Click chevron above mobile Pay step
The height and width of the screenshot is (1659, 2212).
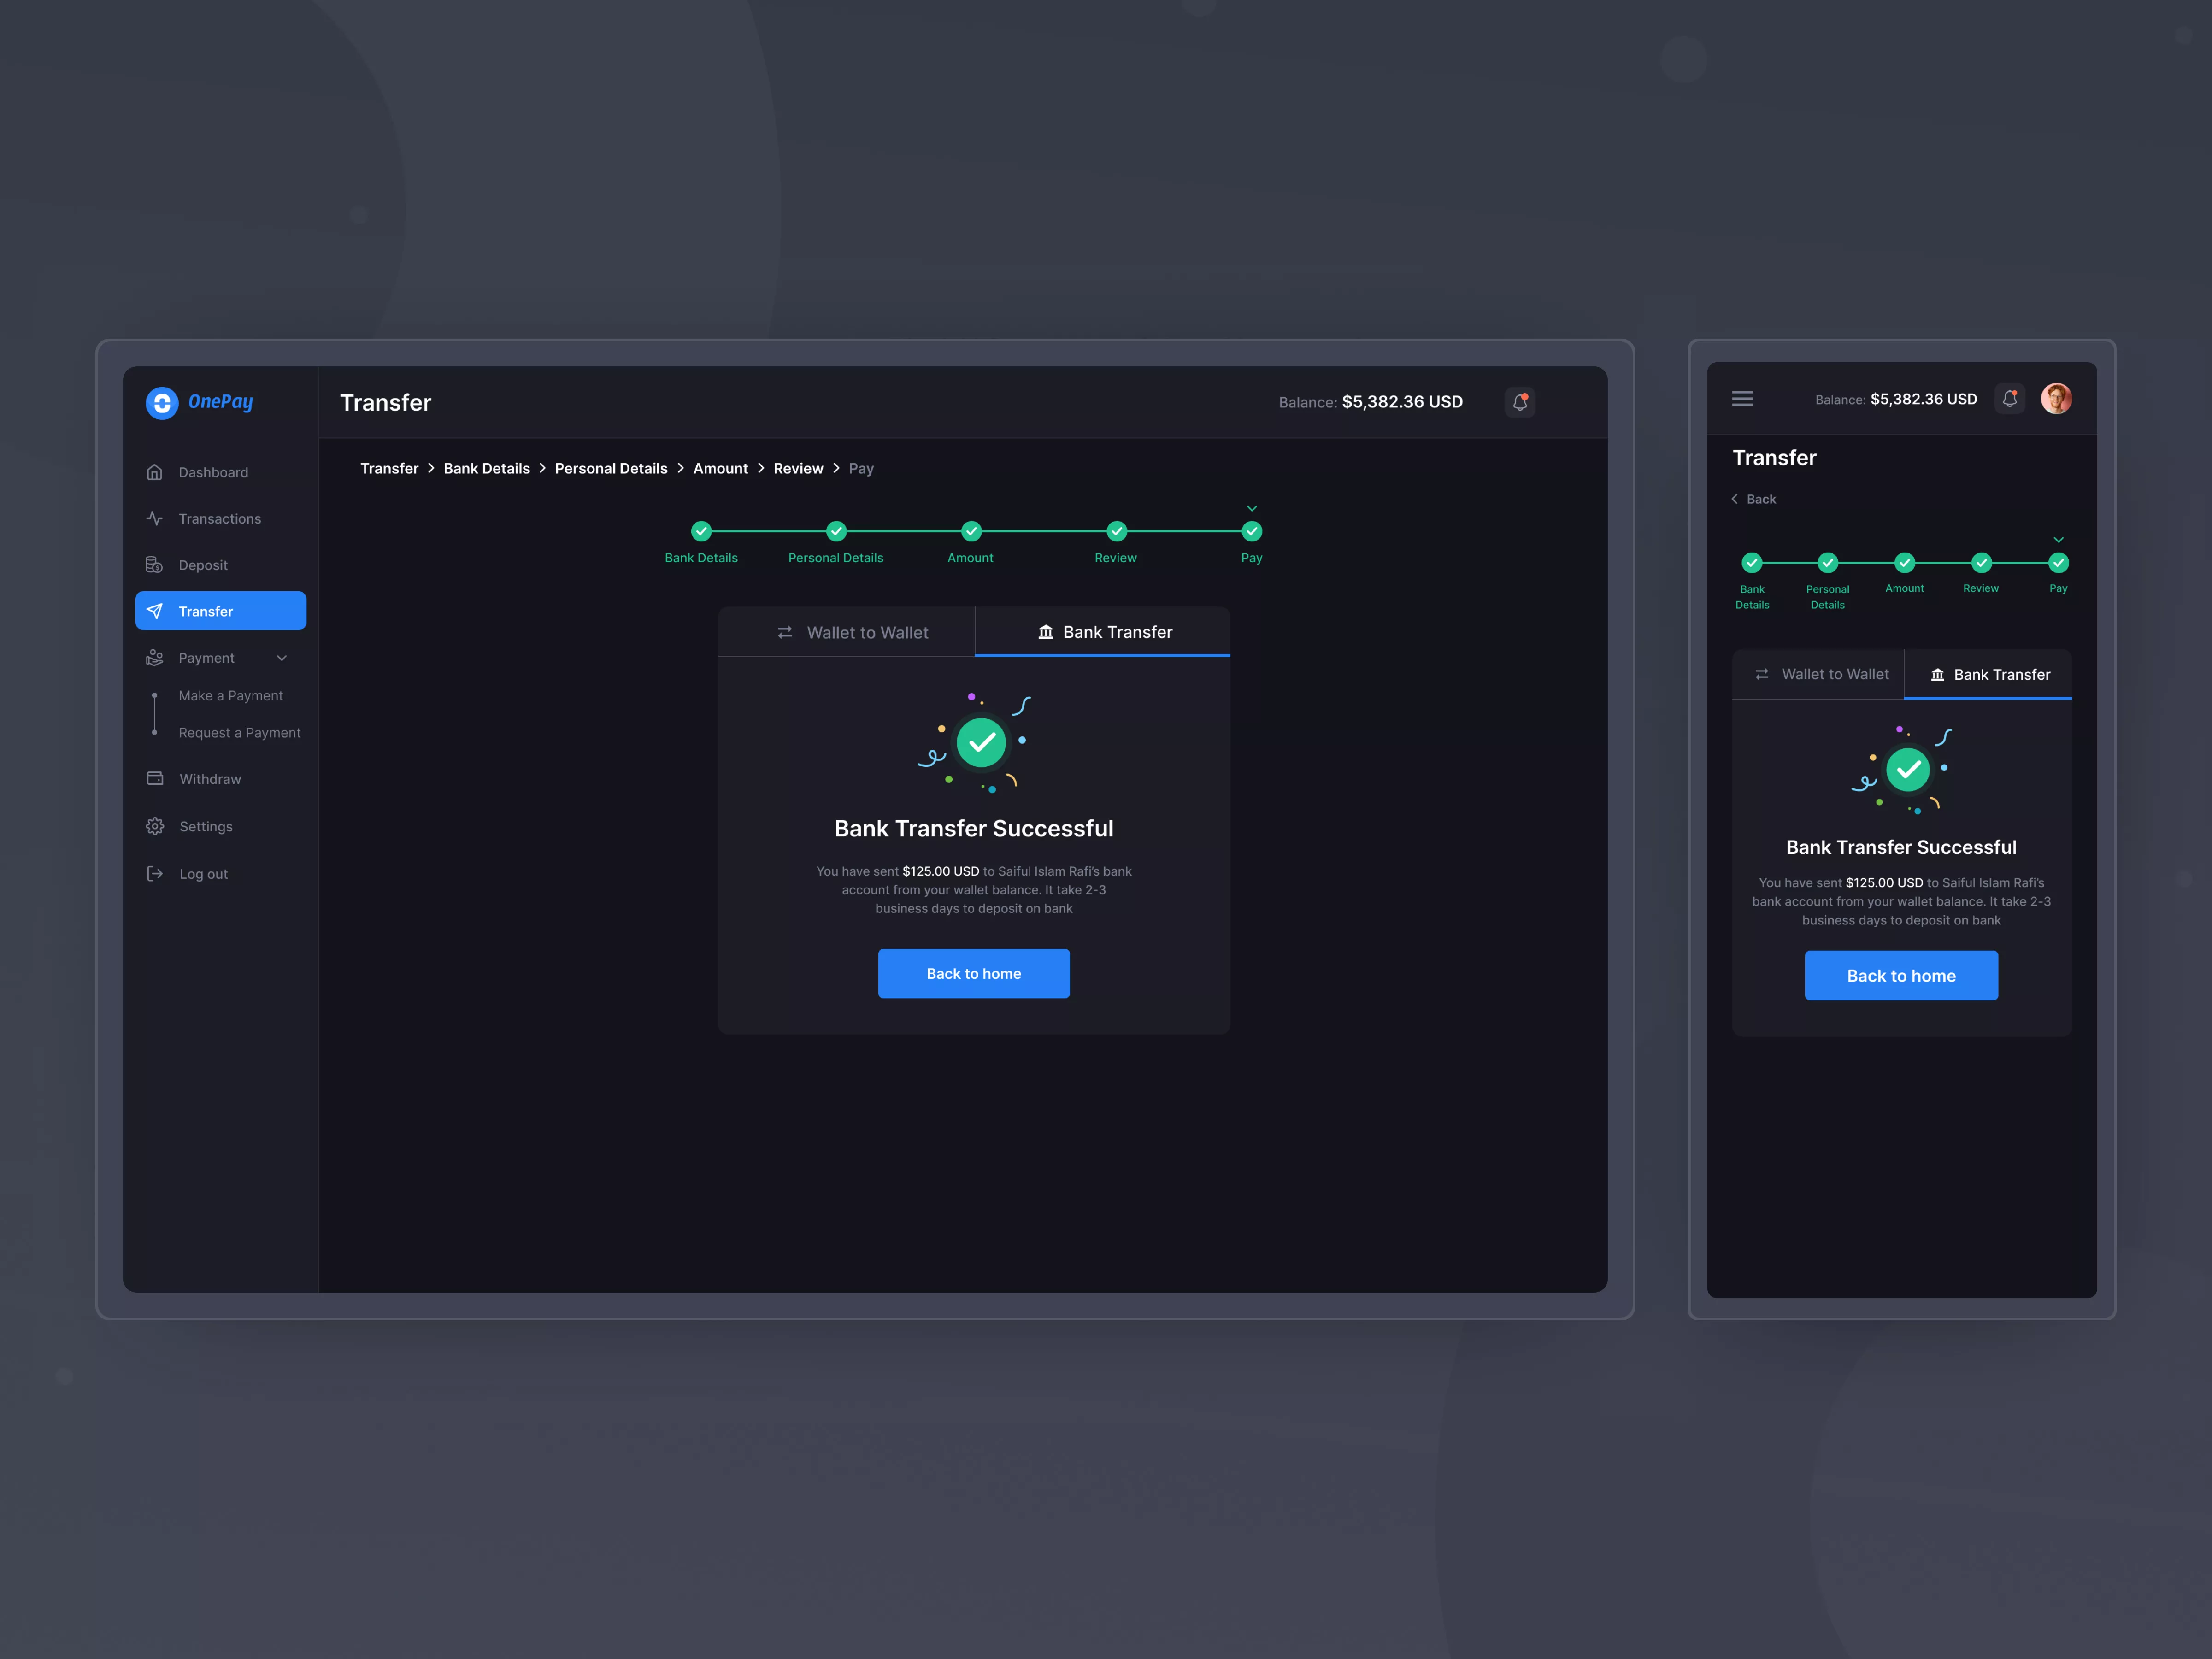[x=2059, y=539]
